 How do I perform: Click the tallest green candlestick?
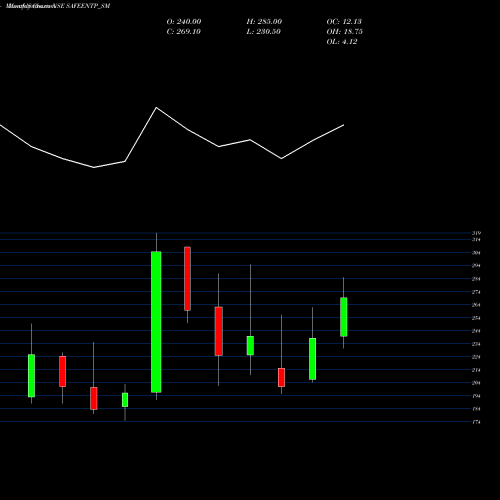[156, 322]
